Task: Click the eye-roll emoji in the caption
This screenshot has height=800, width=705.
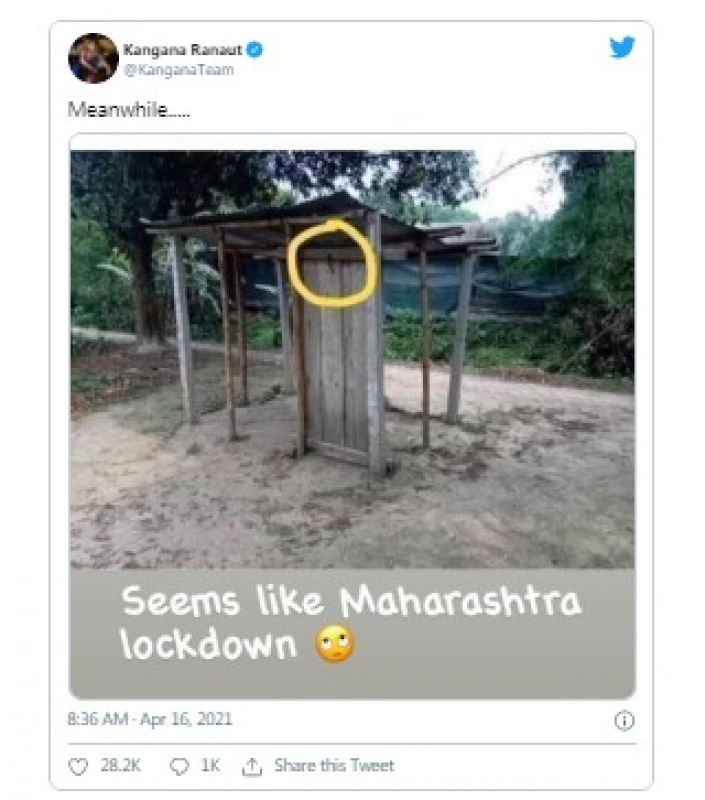Action: [335, 644]
